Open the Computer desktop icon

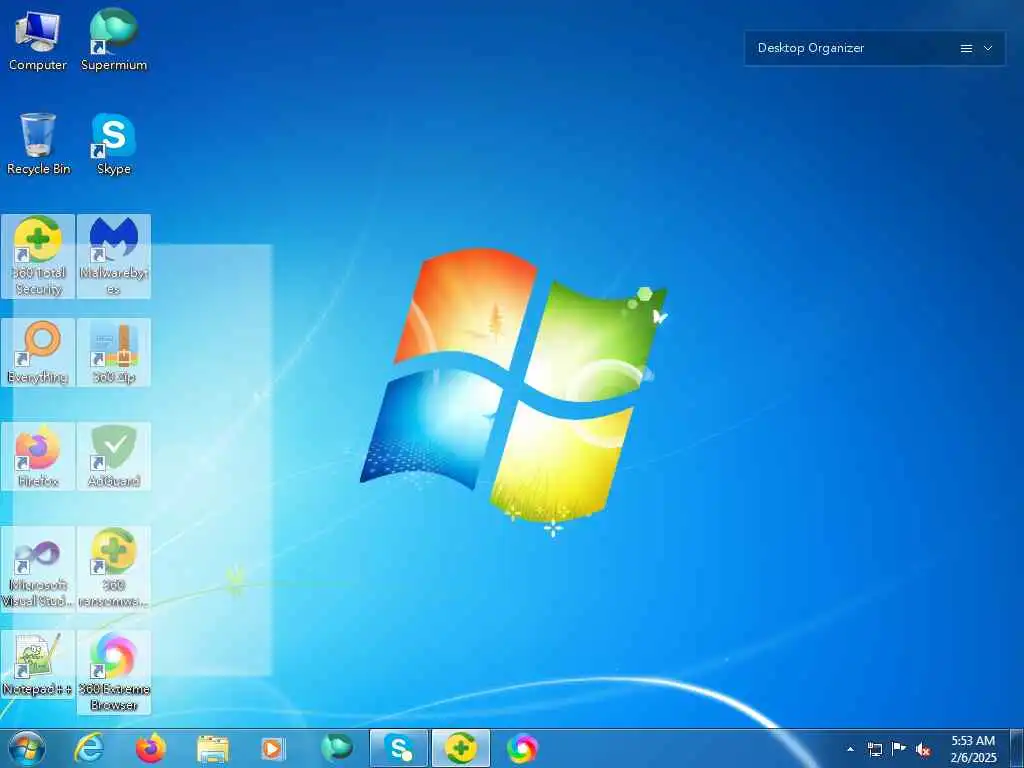37,40
